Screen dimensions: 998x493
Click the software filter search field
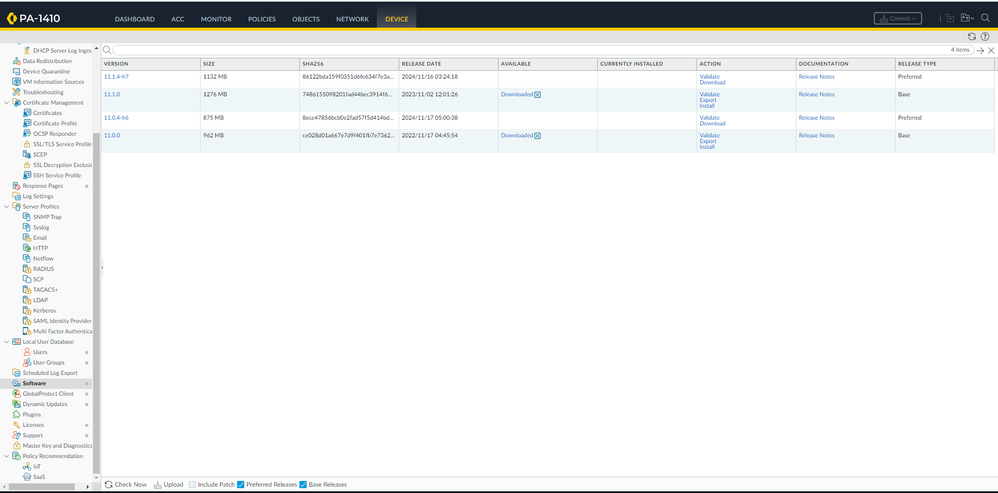tap(530, 50)
